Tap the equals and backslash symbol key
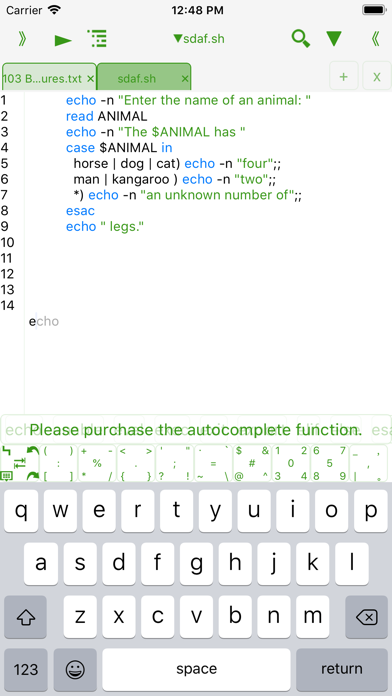This screenshot has height=696, width=392. coord(213,463)
